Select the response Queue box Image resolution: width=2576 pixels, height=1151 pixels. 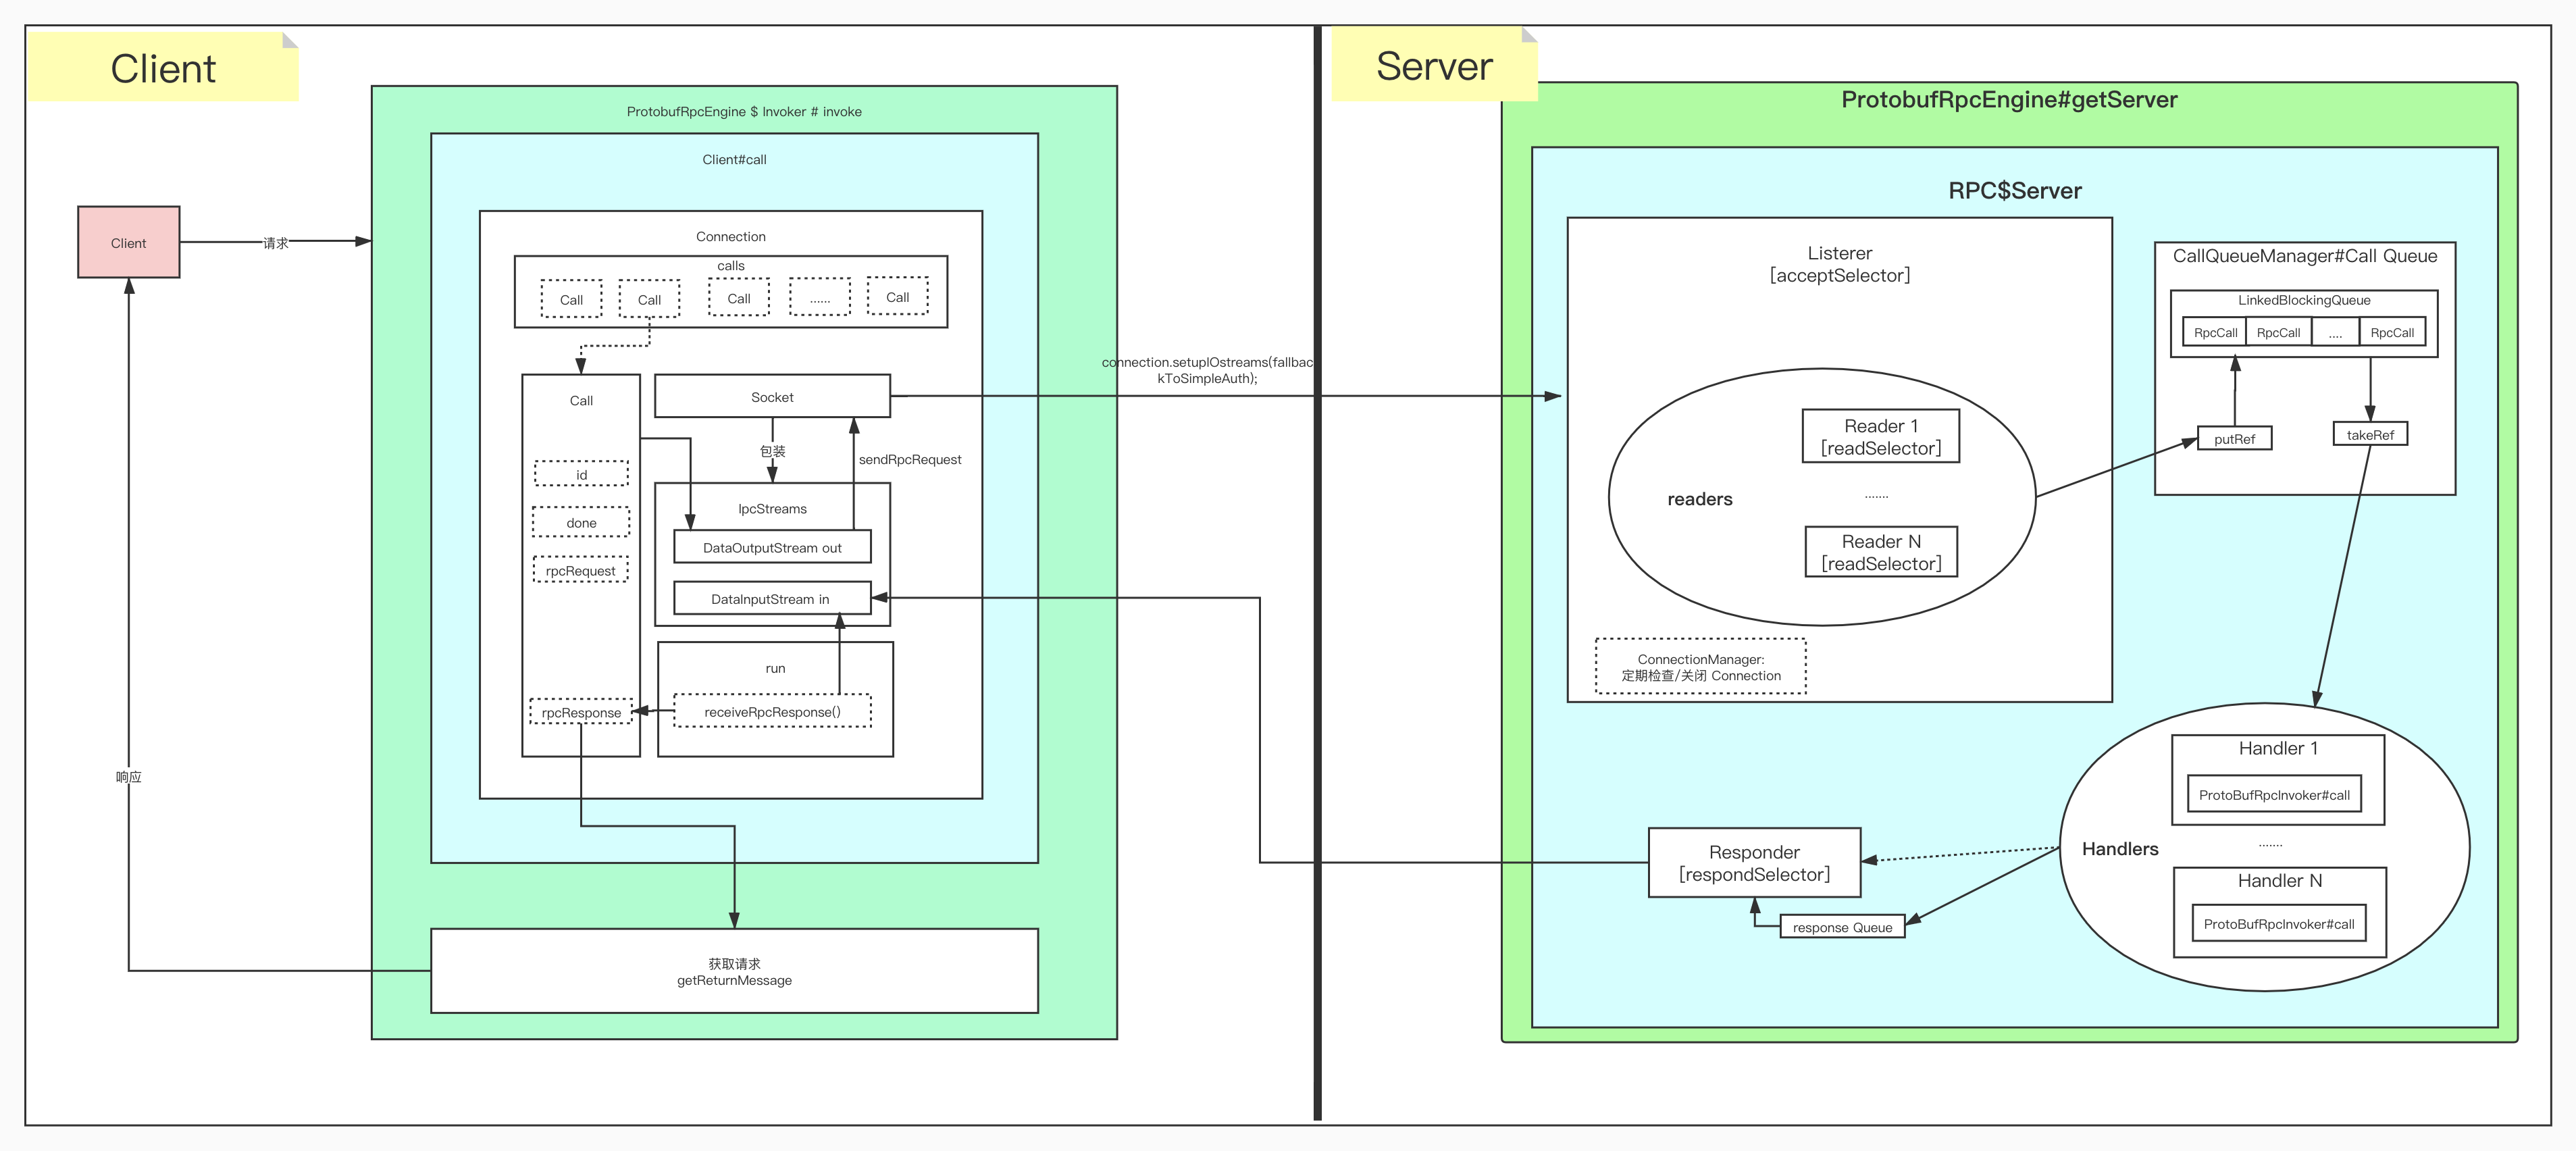(1842, 927)
